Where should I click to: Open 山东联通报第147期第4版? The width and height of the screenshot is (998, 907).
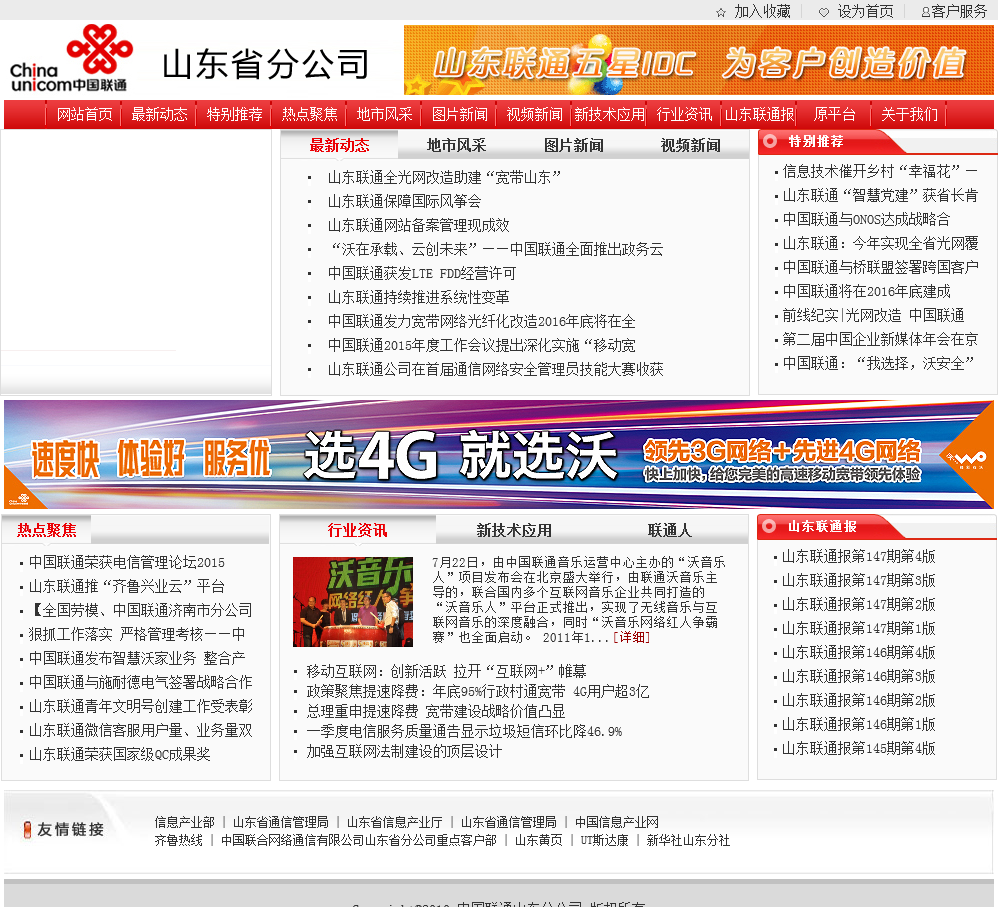click(x=859, y=557)
